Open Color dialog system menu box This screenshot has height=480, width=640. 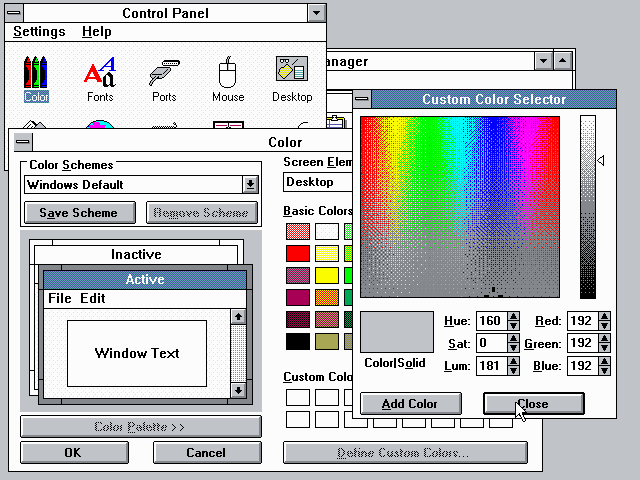22,142
